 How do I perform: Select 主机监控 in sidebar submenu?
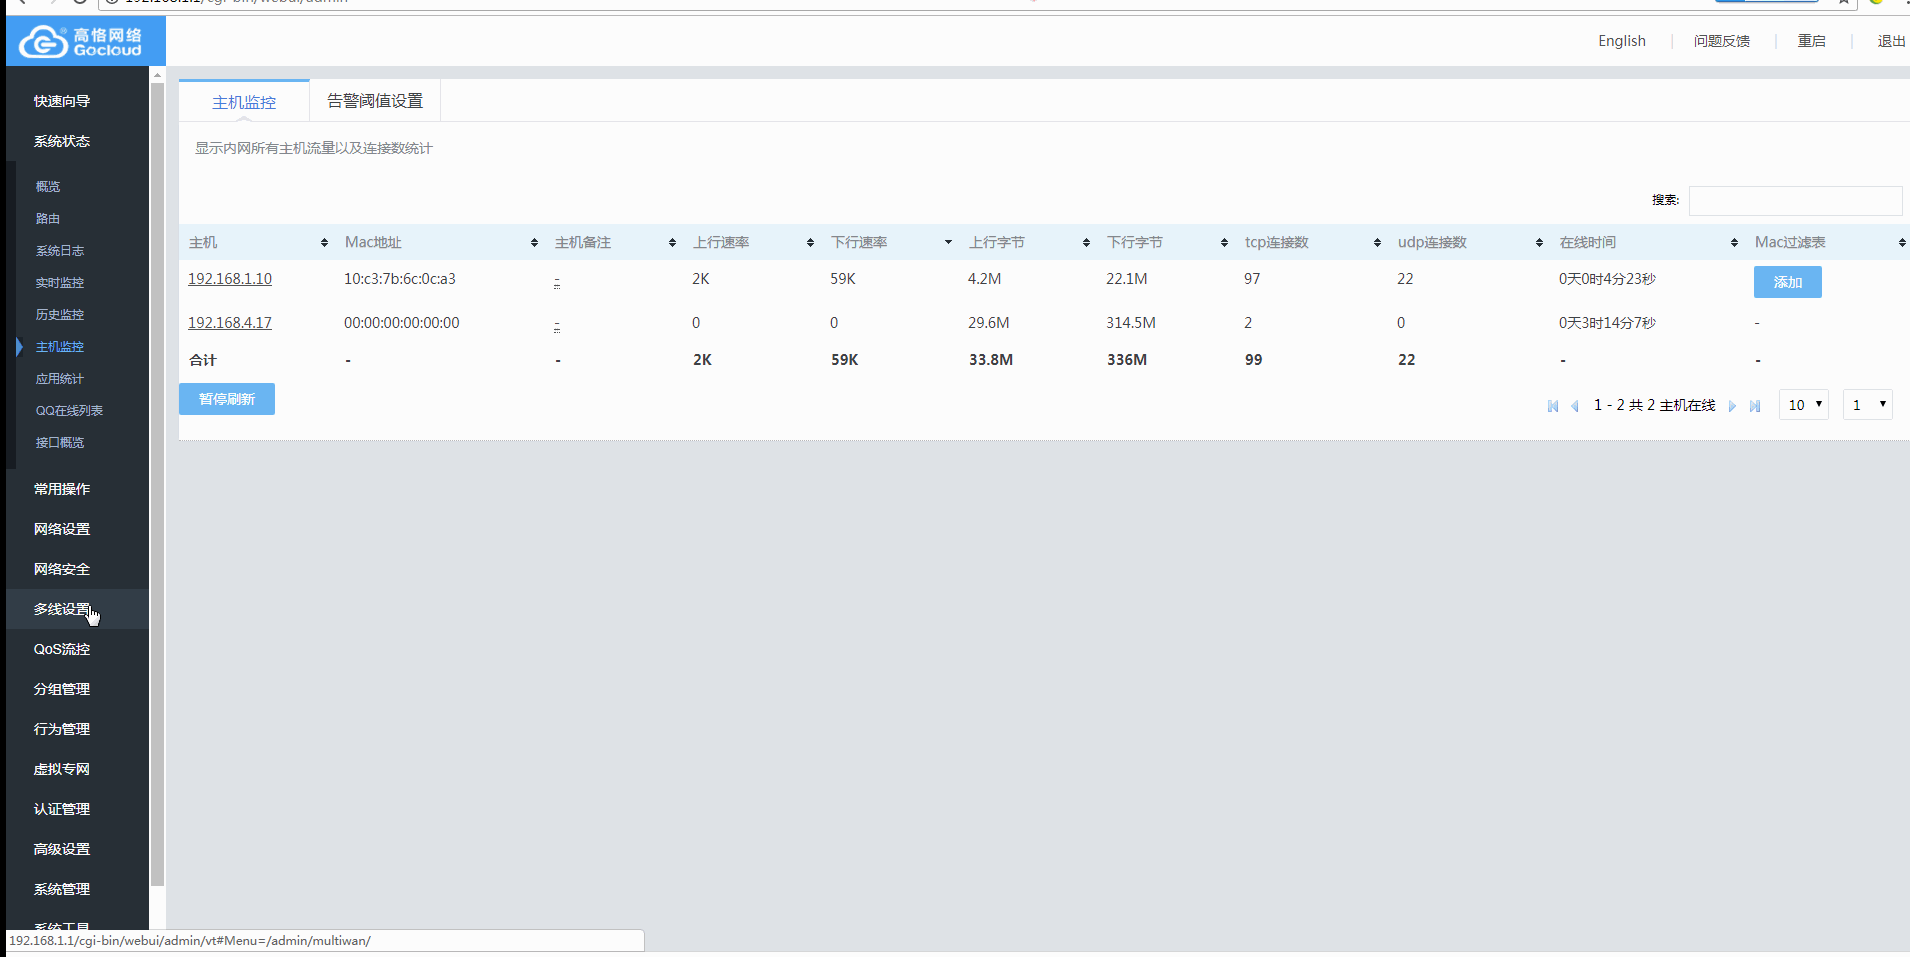pos(60,347)
